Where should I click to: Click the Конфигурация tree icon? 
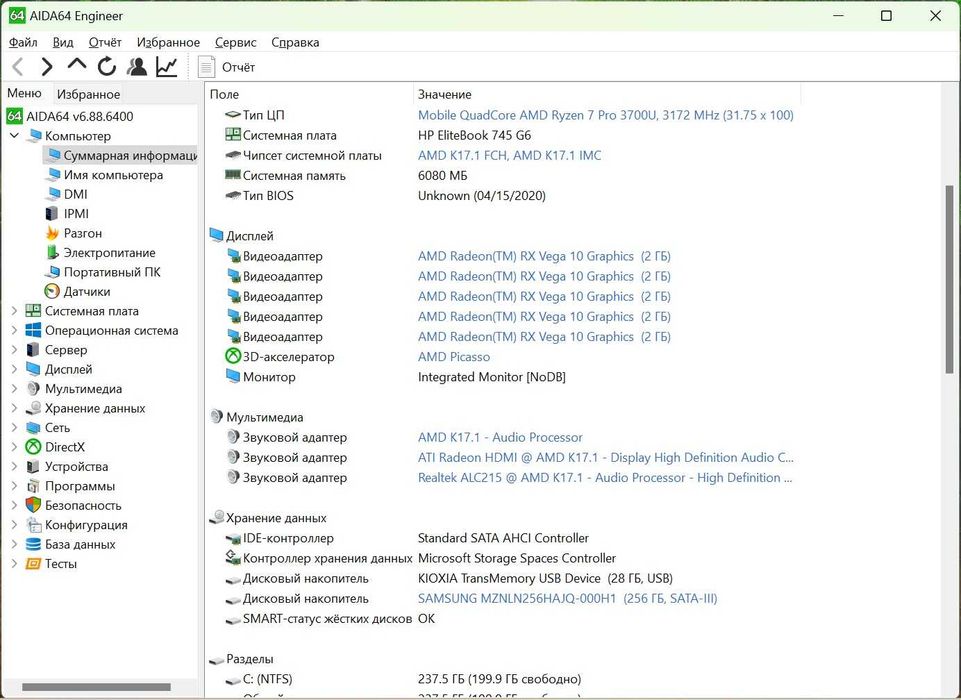point(33,525)
